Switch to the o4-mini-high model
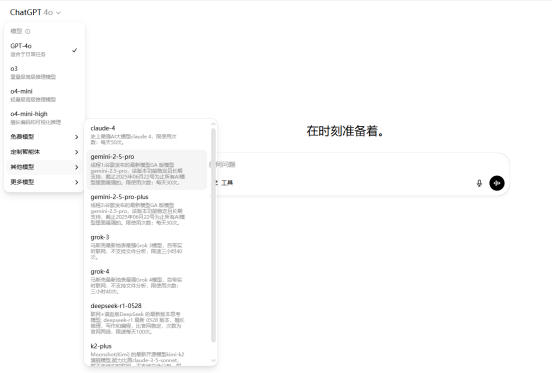 pyautogui.click(x=44, y=118)
